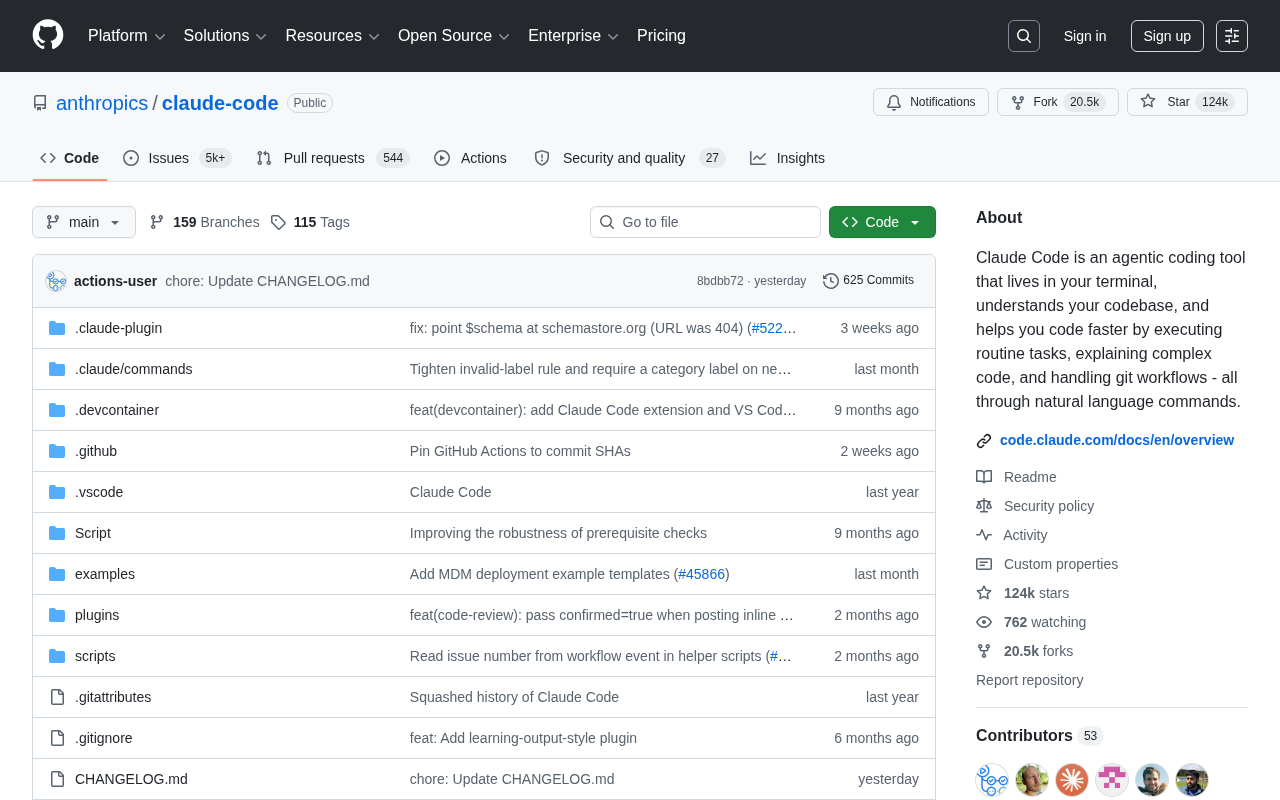Screen dimensions: 1280x800
Task: Switch to the Issues tab
Action: 177,158
